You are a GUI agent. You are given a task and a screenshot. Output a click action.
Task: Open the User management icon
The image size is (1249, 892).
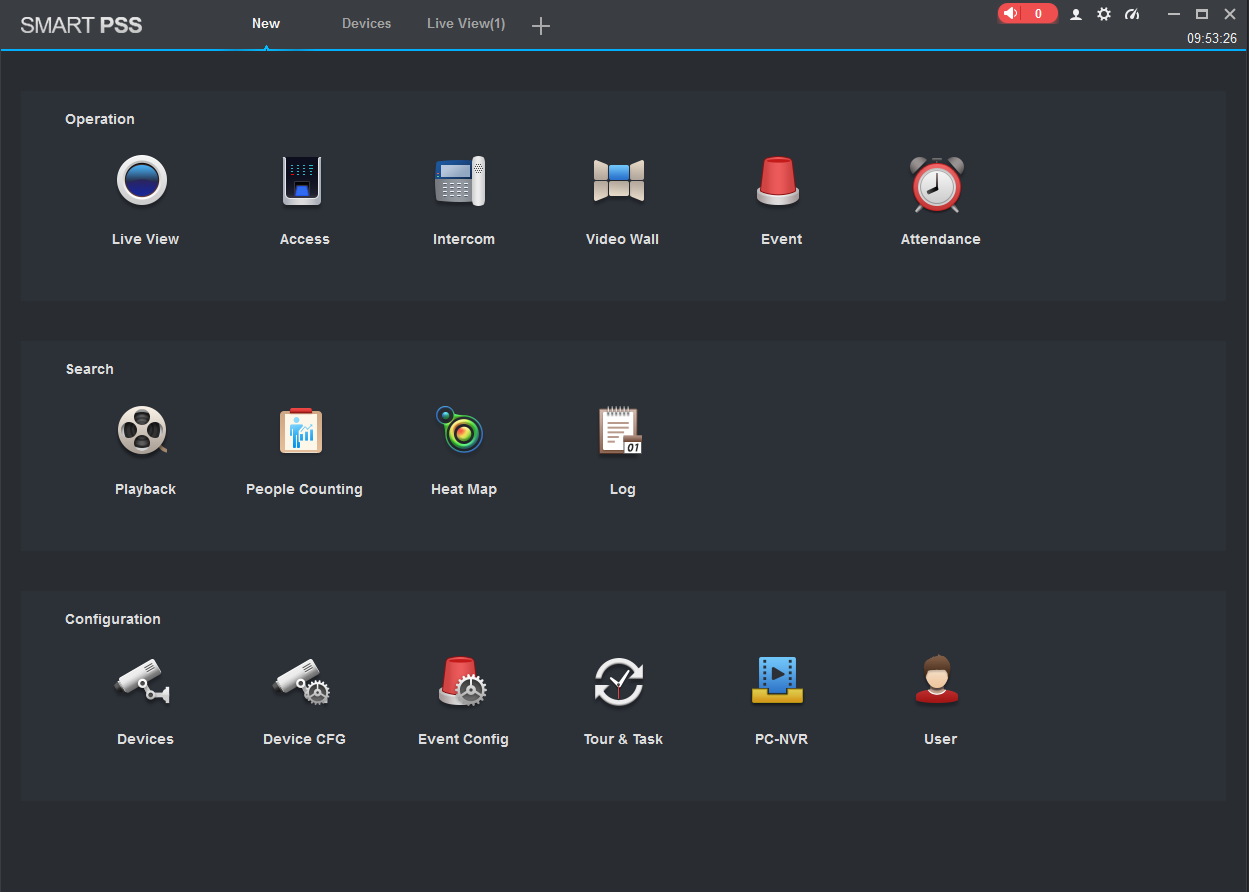pos(937,681)
